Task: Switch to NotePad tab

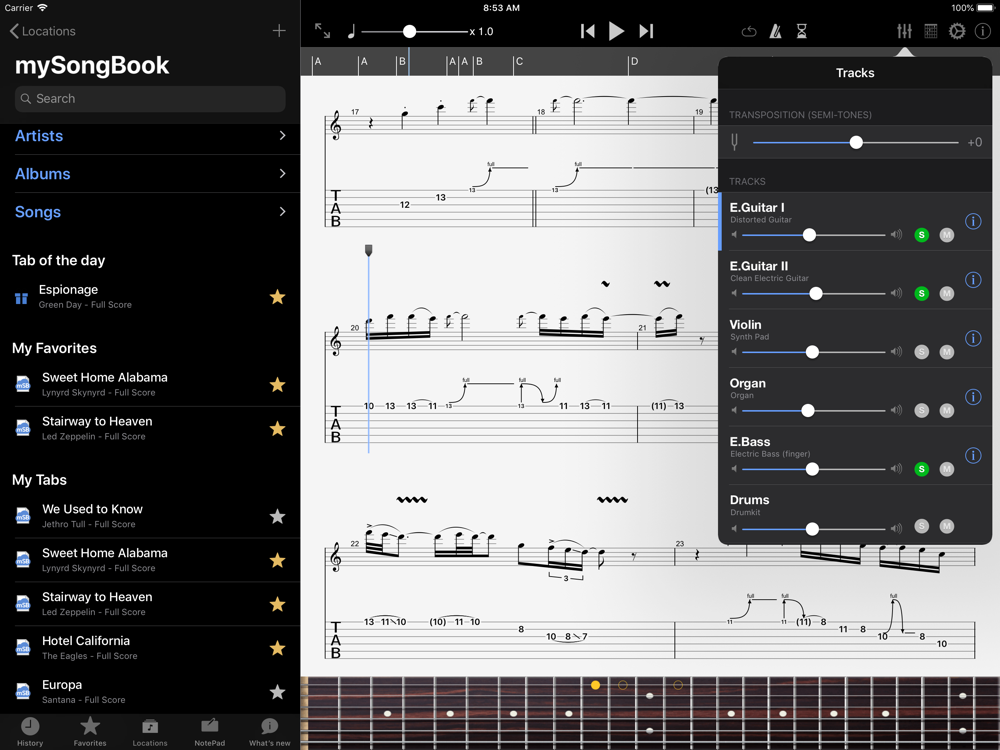Action: [210, 732]
